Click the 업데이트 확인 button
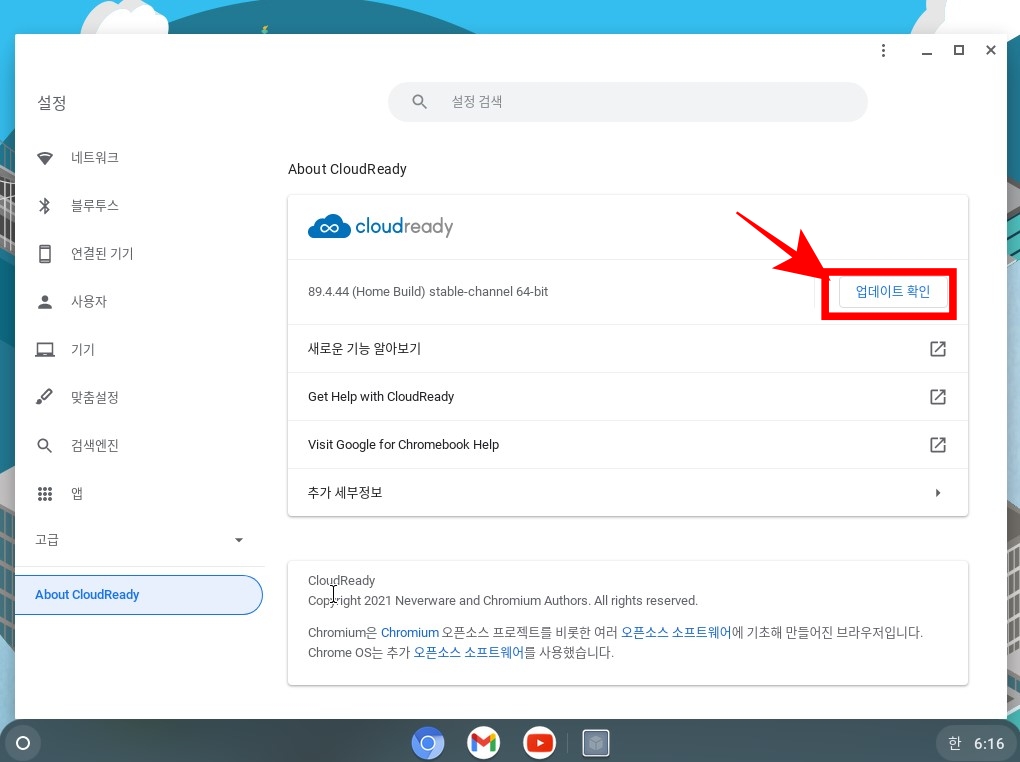Image resolution: width=1020 pixels, height=762 pixels. (x=892, y=292)
